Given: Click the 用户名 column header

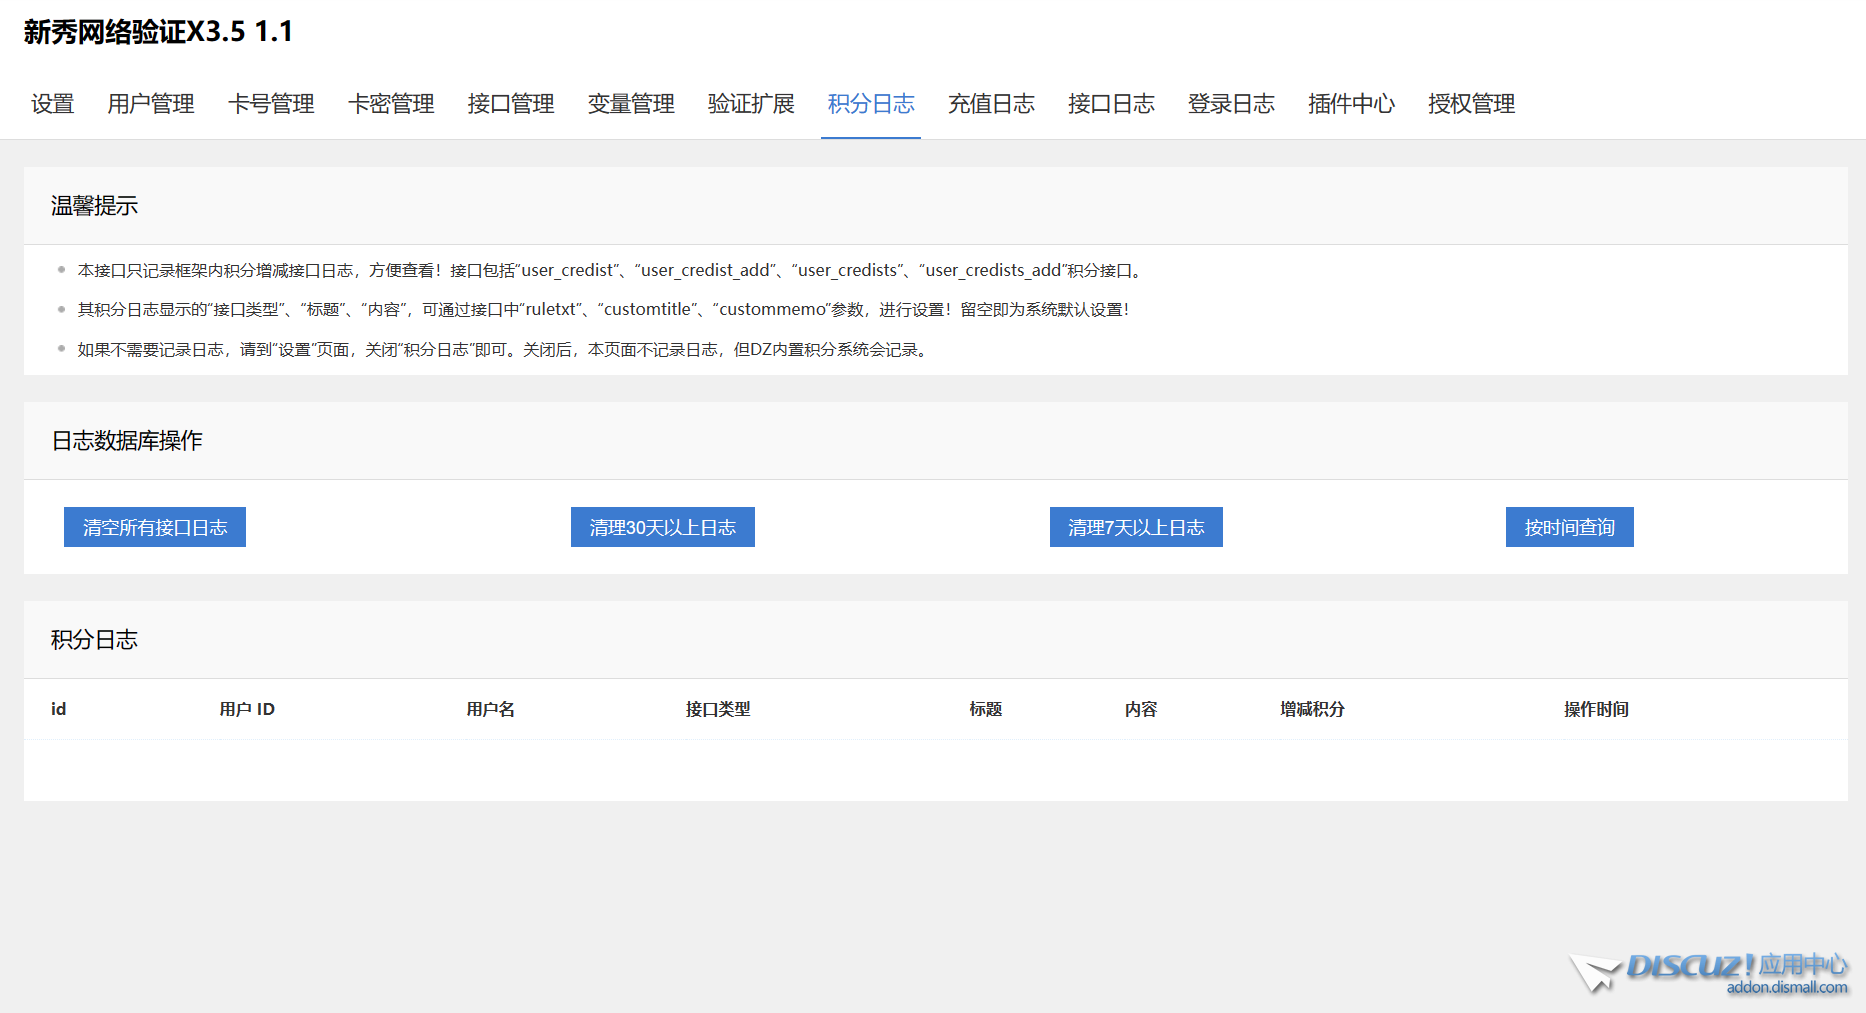Looking at the screenshot, I should click(491, 709).
